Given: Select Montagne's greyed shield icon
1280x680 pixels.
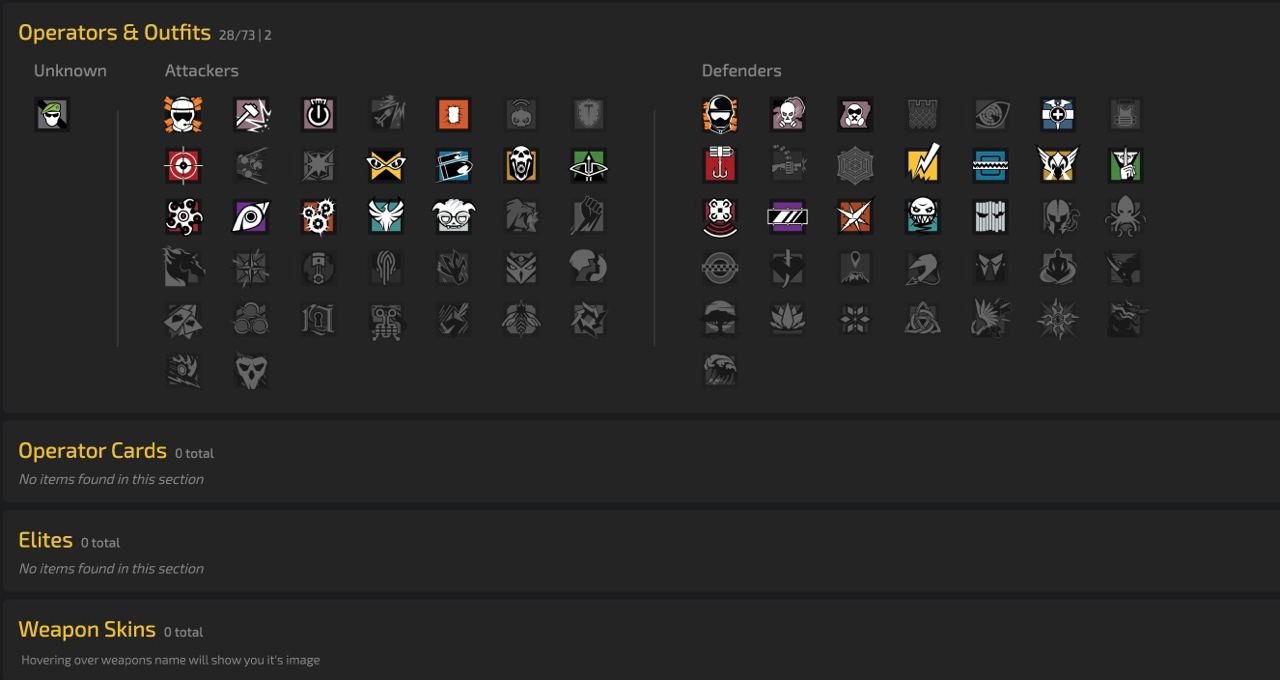Looking at the screenshot, I should coord(588,115).
